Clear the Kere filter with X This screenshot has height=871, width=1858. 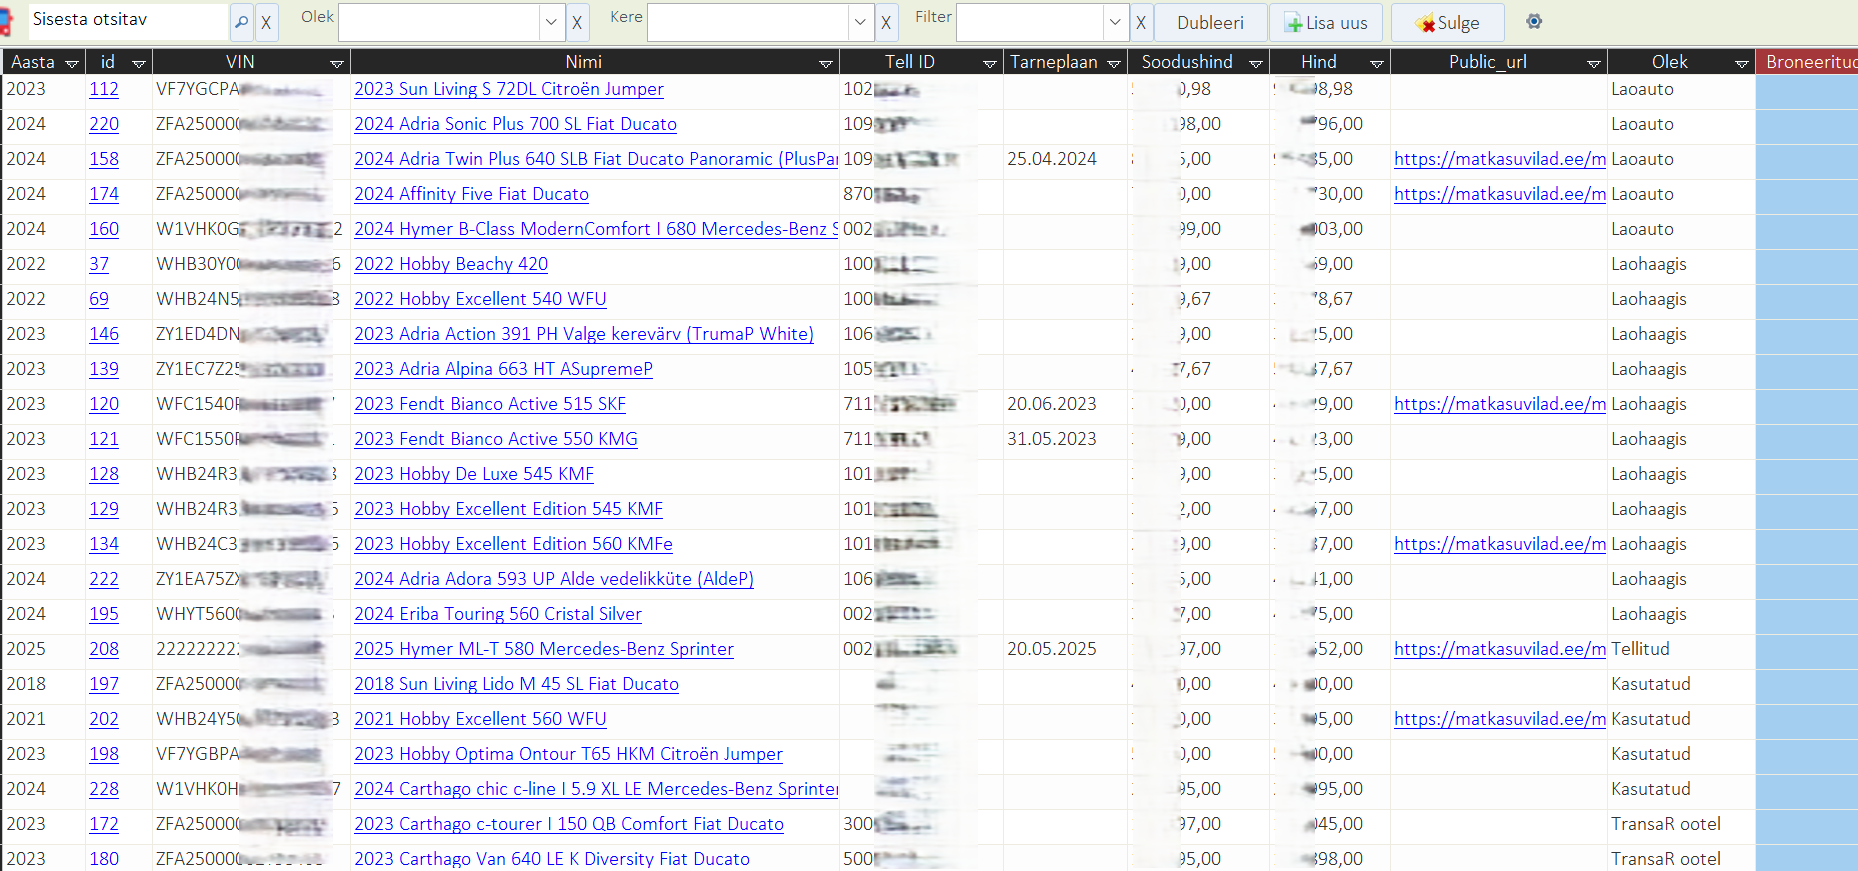pos(886,22)
